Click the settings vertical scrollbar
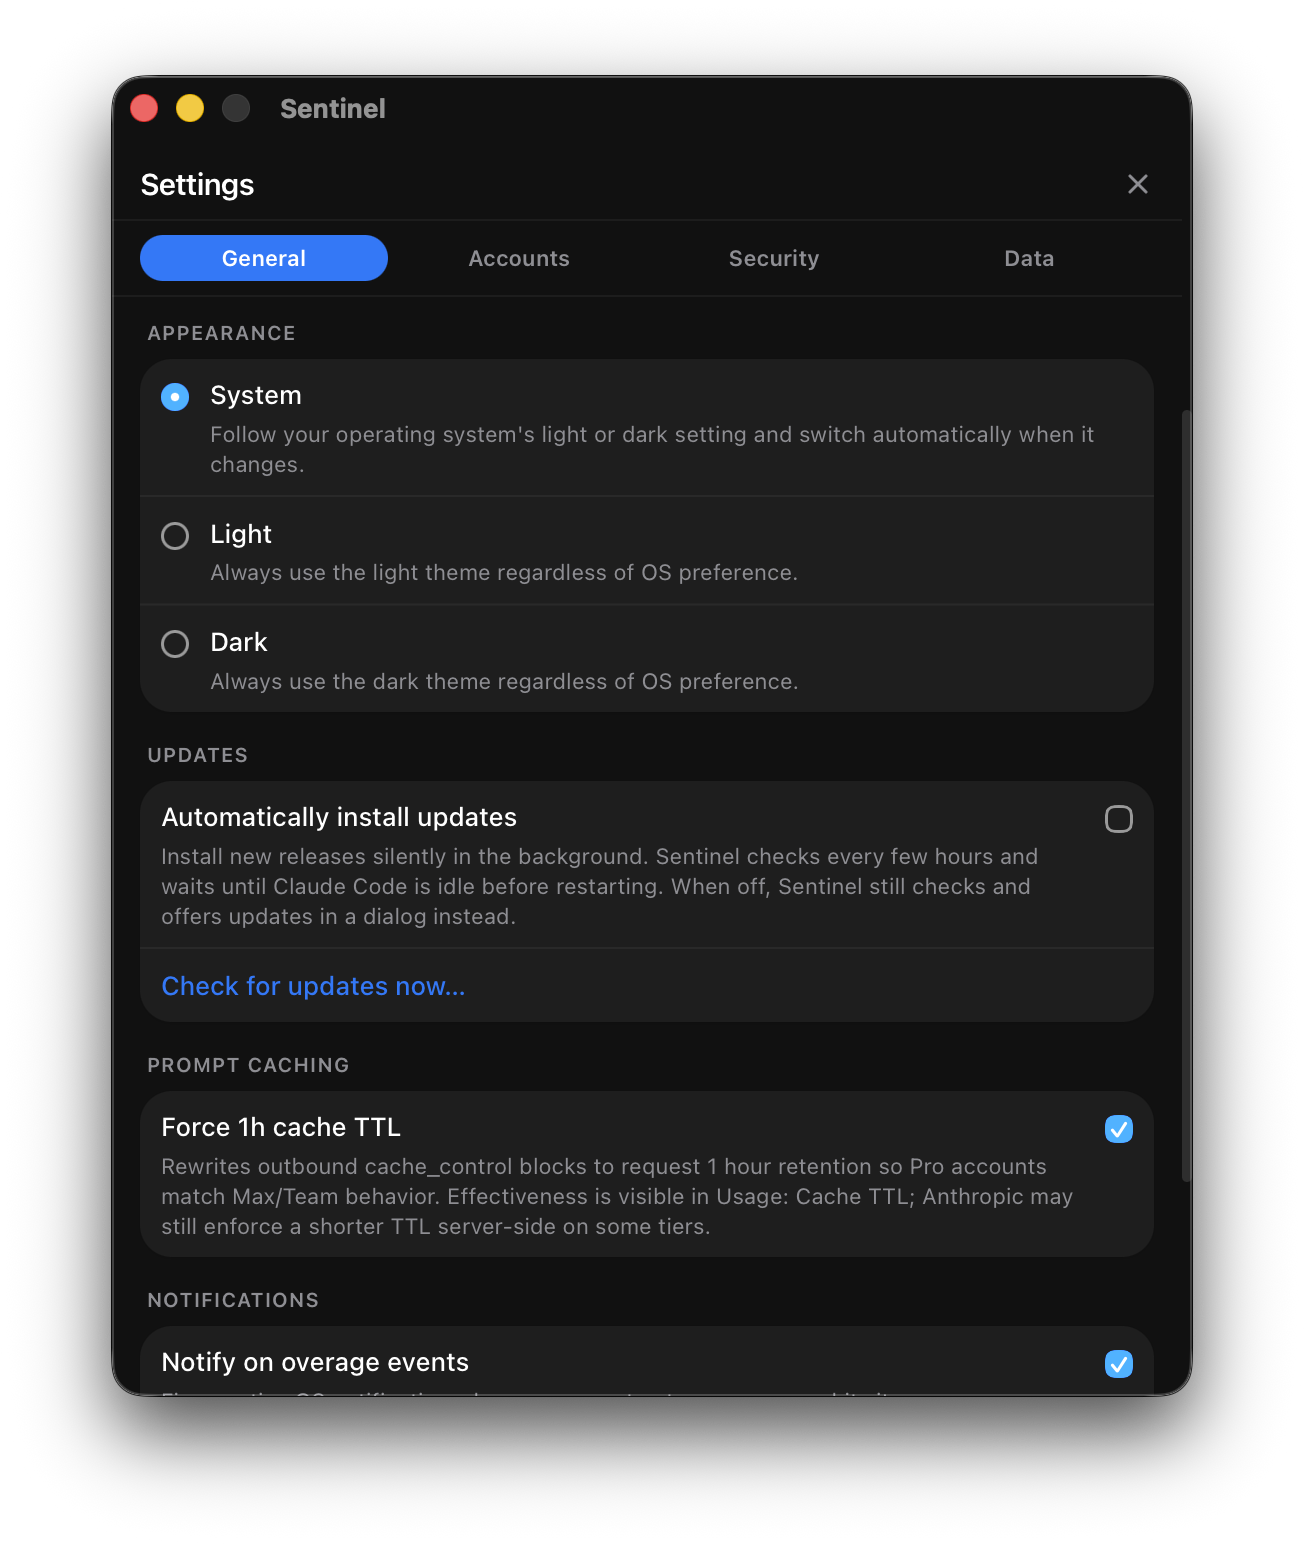 click(x=1186, y=795)
